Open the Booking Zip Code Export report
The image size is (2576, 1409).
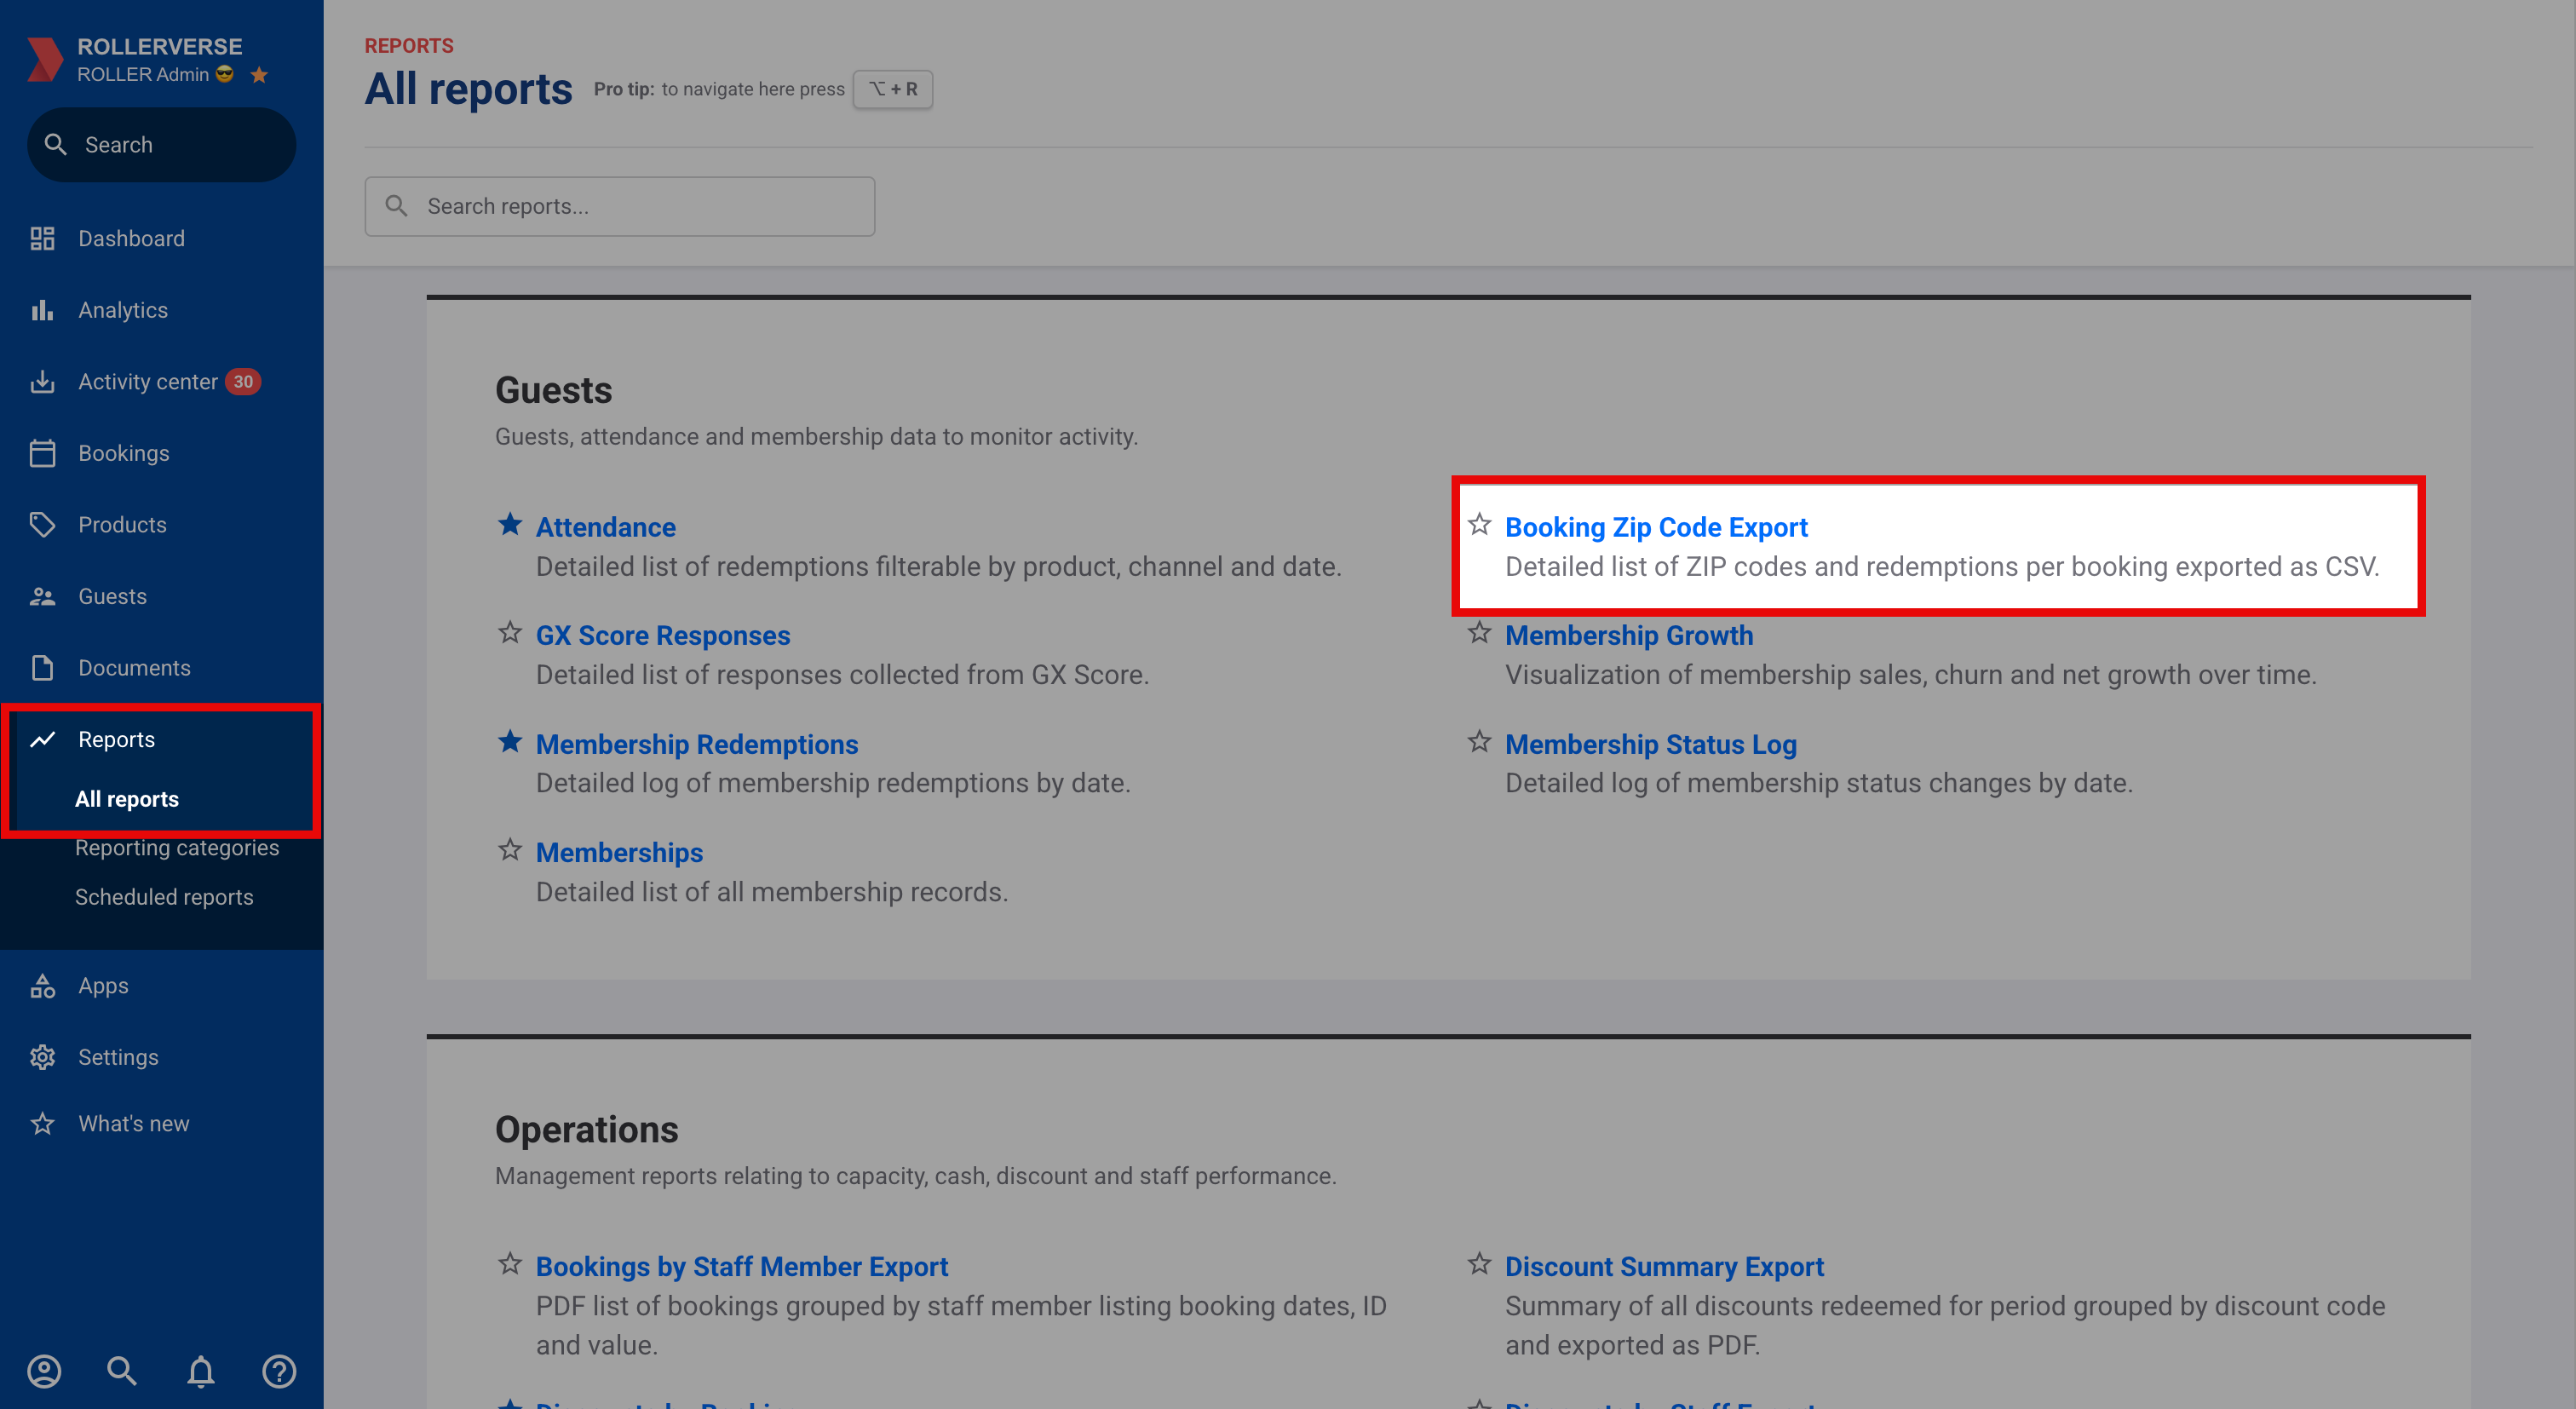[x=1656, y=527]
